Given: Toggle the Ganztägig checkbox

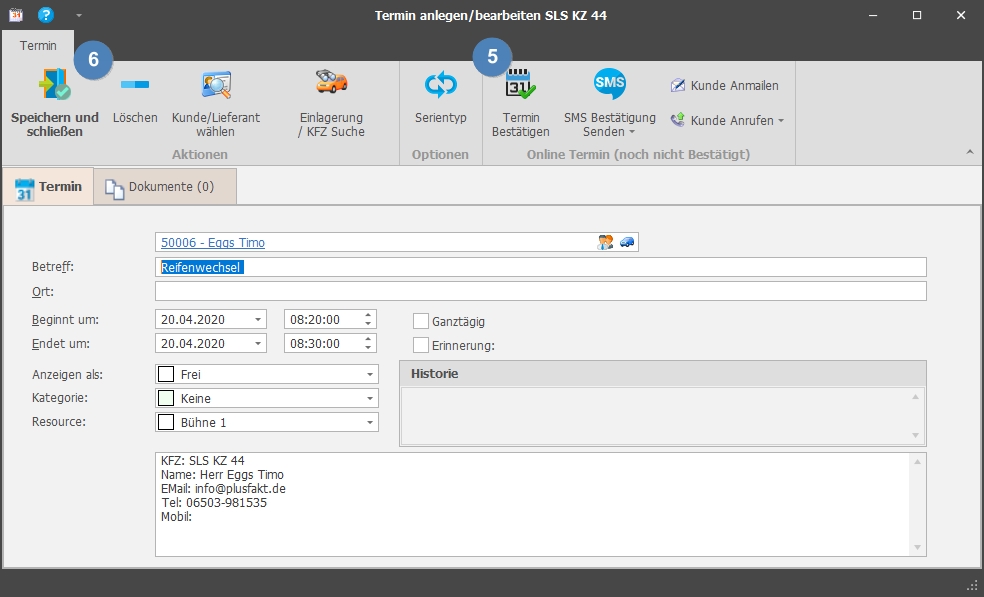Looking at the screenshot, I should pyautogui.click(x=420, y=321).
